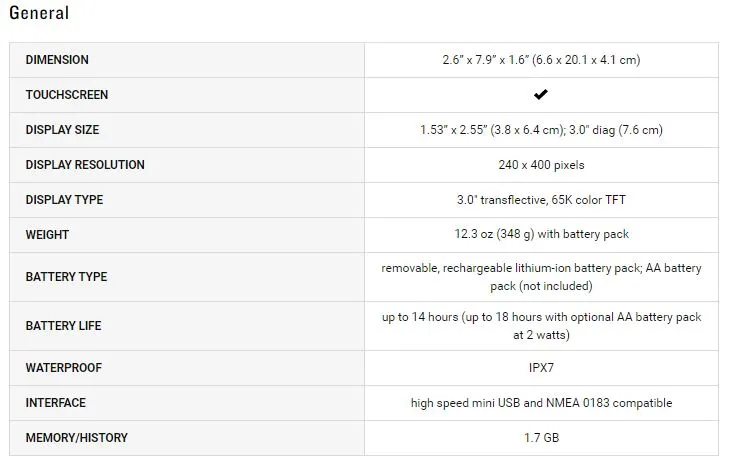Select the INTERFACE row label
This screenshot has height=467, width=731.
55,403
